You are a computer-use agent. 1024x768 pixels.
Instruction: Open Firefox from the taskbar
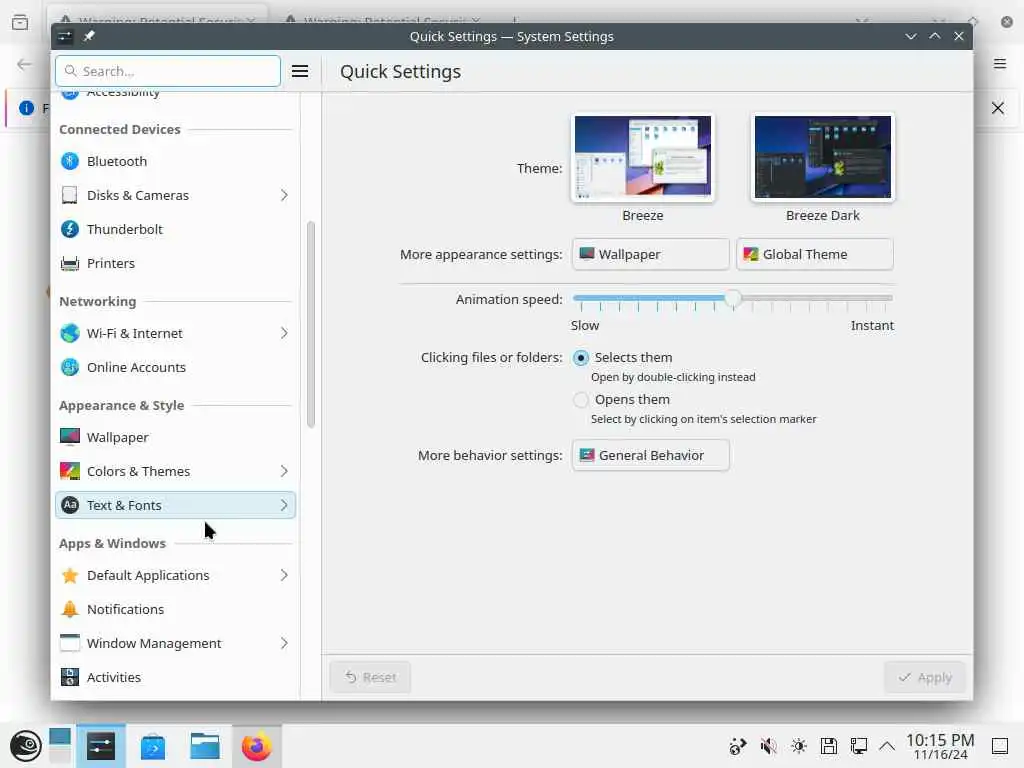click(x=257, y=746)
